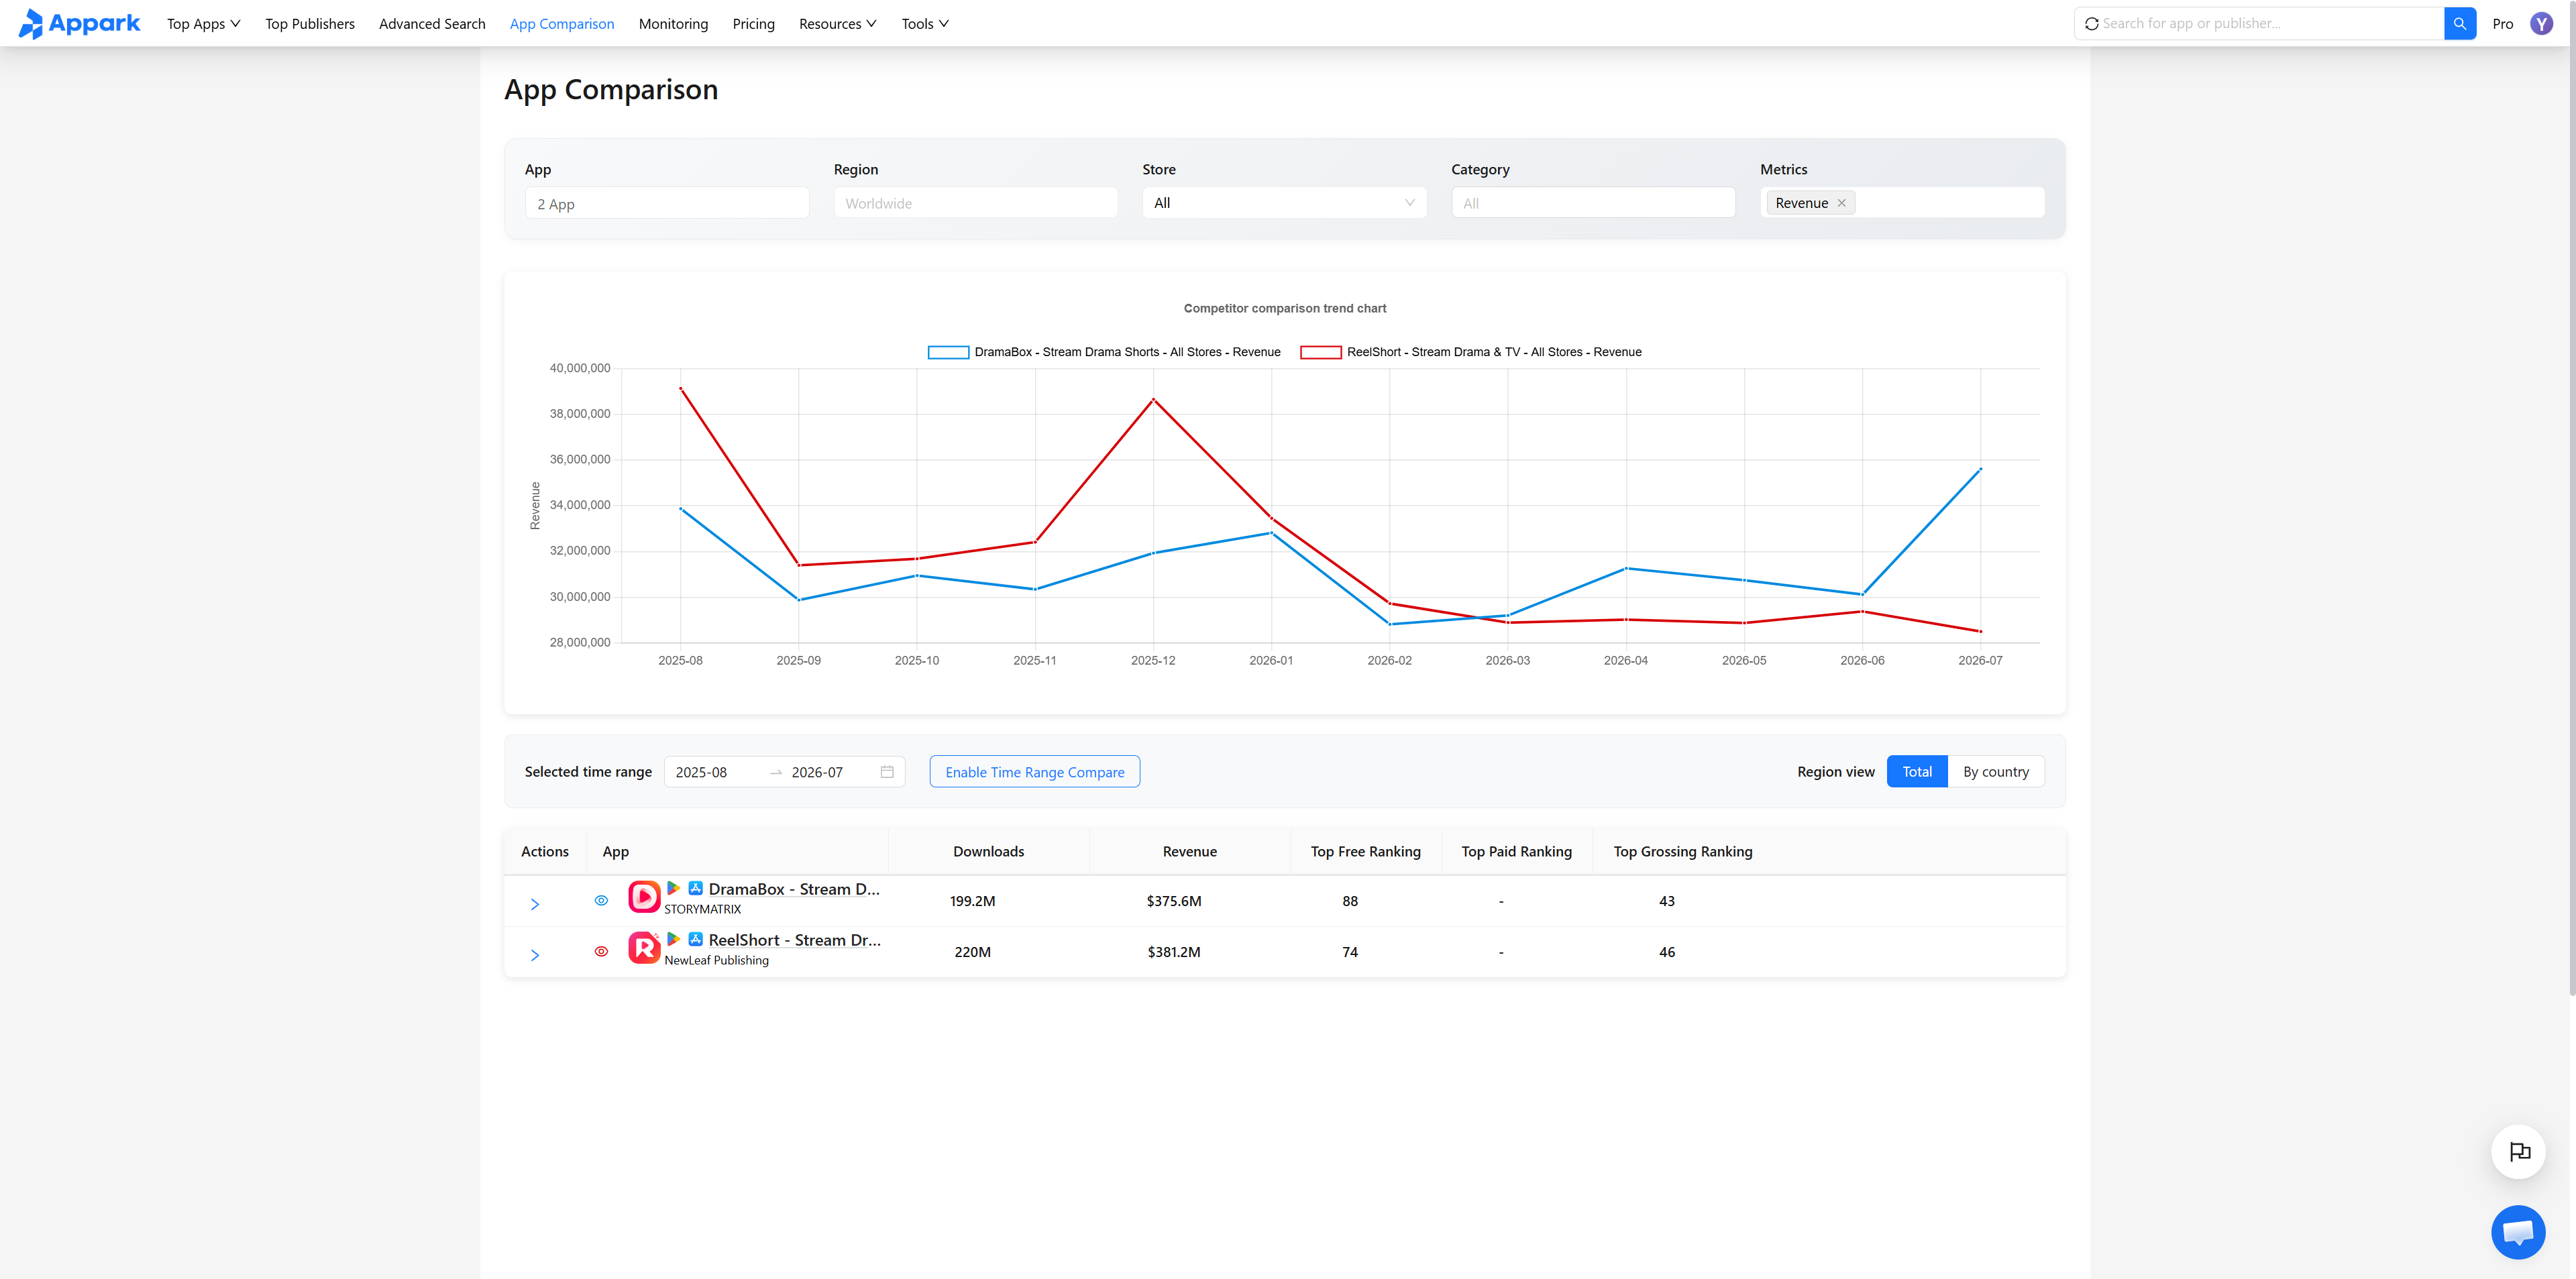Click the Pro plan label
Image resolution: width=2576 pixels, height=1279 pixels.
point(2503,23)
